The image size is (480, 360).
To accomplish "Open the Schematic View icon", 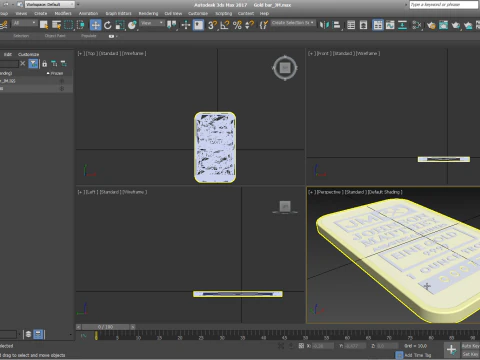I will [402, 25].
